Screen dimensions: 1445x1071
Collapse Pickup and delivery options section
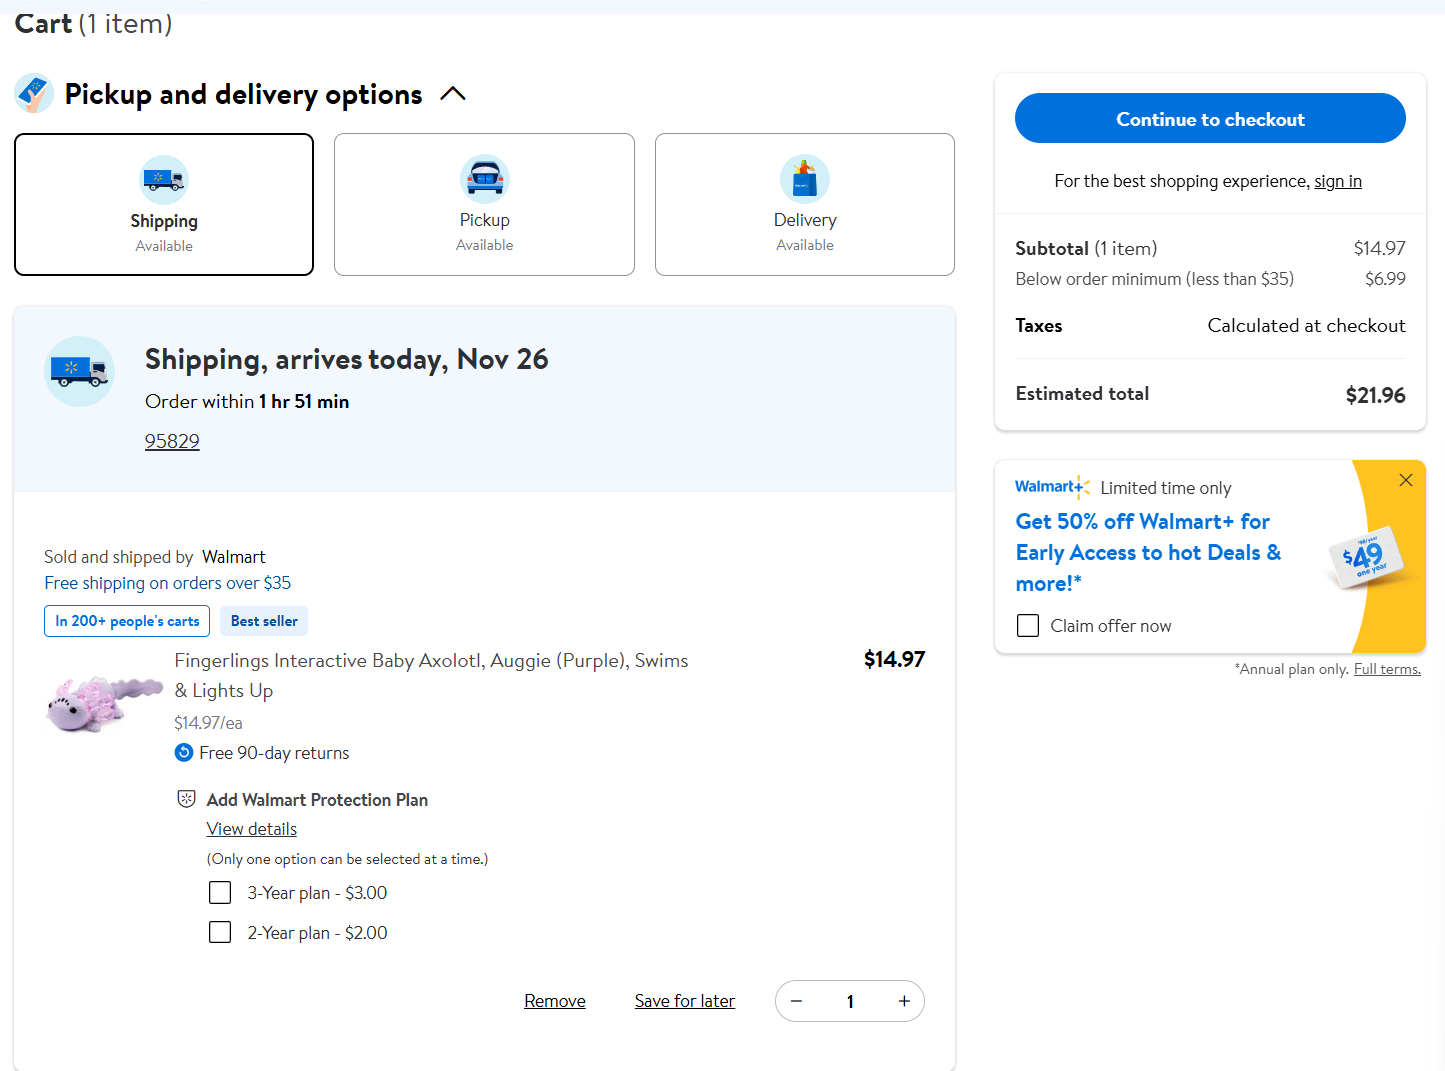[453, 94]
